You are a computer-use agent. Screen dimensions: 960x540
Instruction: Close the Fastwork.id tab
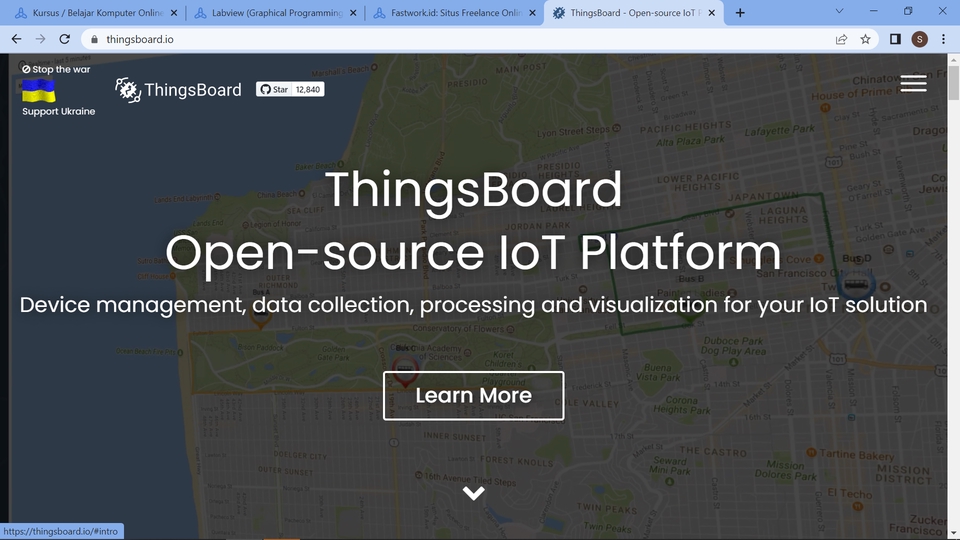532,13
